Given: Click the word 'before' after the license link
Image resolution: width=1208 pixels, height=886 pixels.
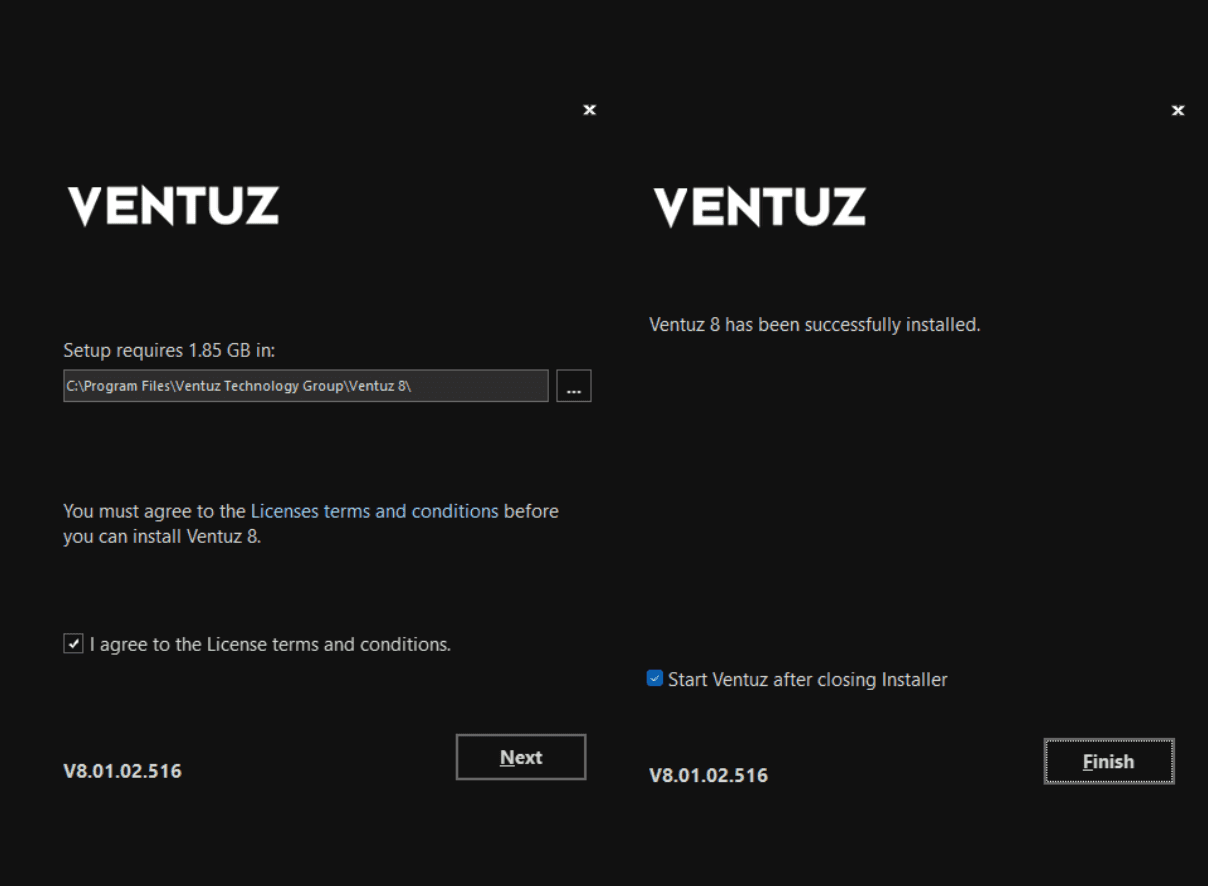Looking at the screenshot, I should pos(531,511).
